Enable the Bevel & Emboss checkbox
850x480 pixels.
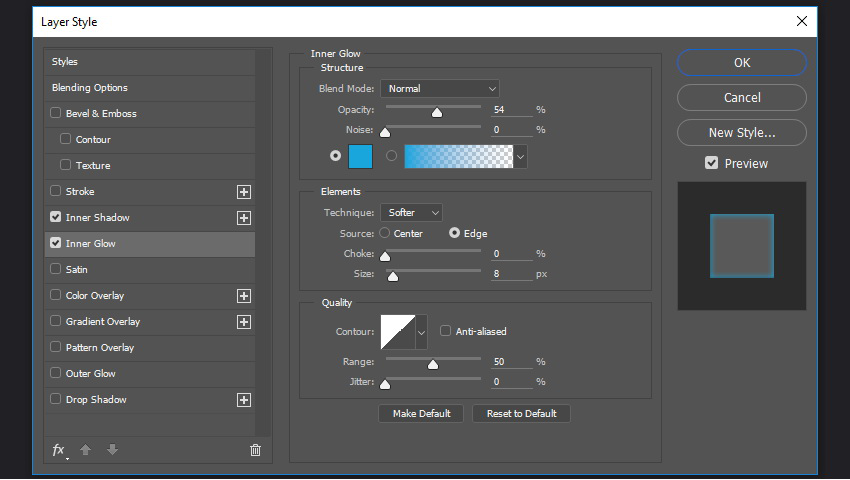(55, 113)
